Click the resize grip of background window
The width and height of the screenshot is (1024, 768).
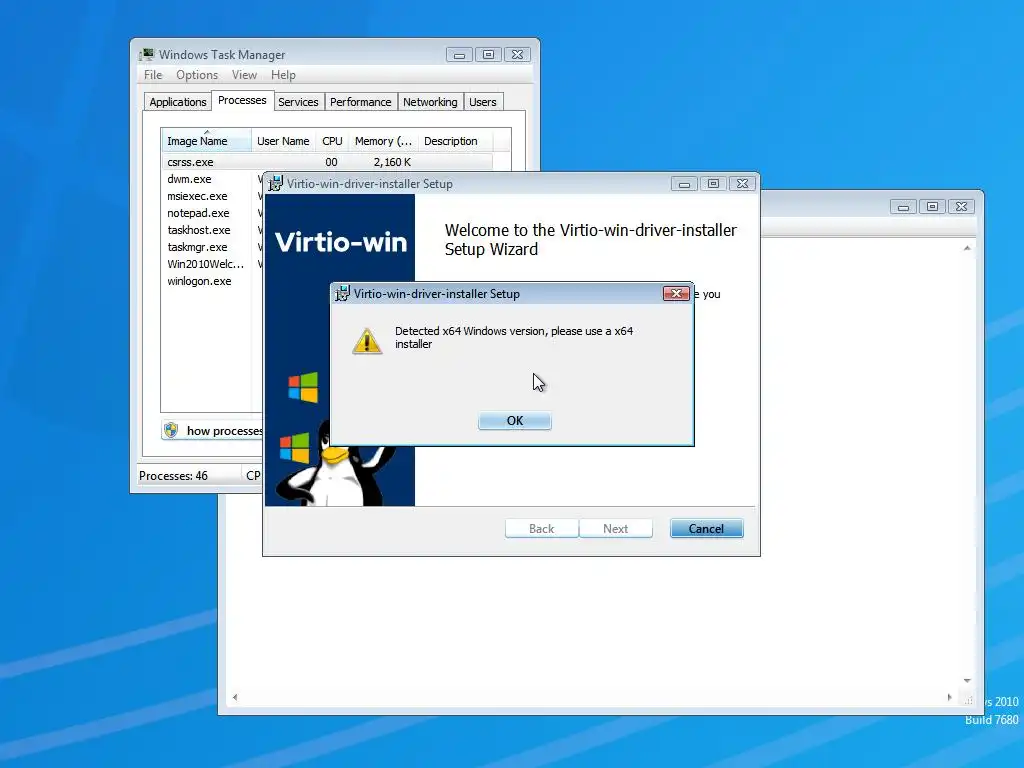968,699
